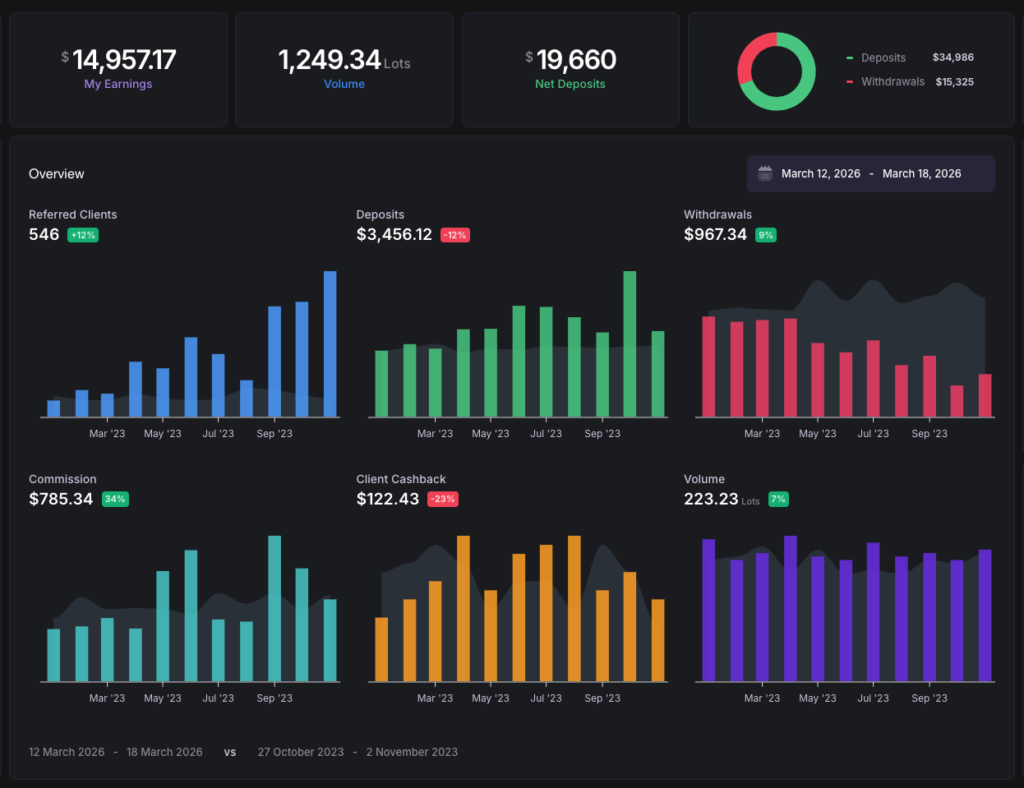The height and width of the screenshot is (788, 1024).
Task: Click the -12% Deposits change badge
Action: coord(455,235)
